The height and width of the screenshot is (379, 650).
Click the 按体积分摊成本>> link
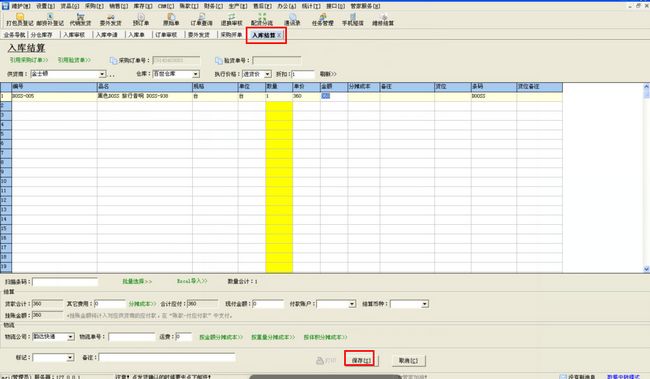pyautogui.click(x=325, y=337)
